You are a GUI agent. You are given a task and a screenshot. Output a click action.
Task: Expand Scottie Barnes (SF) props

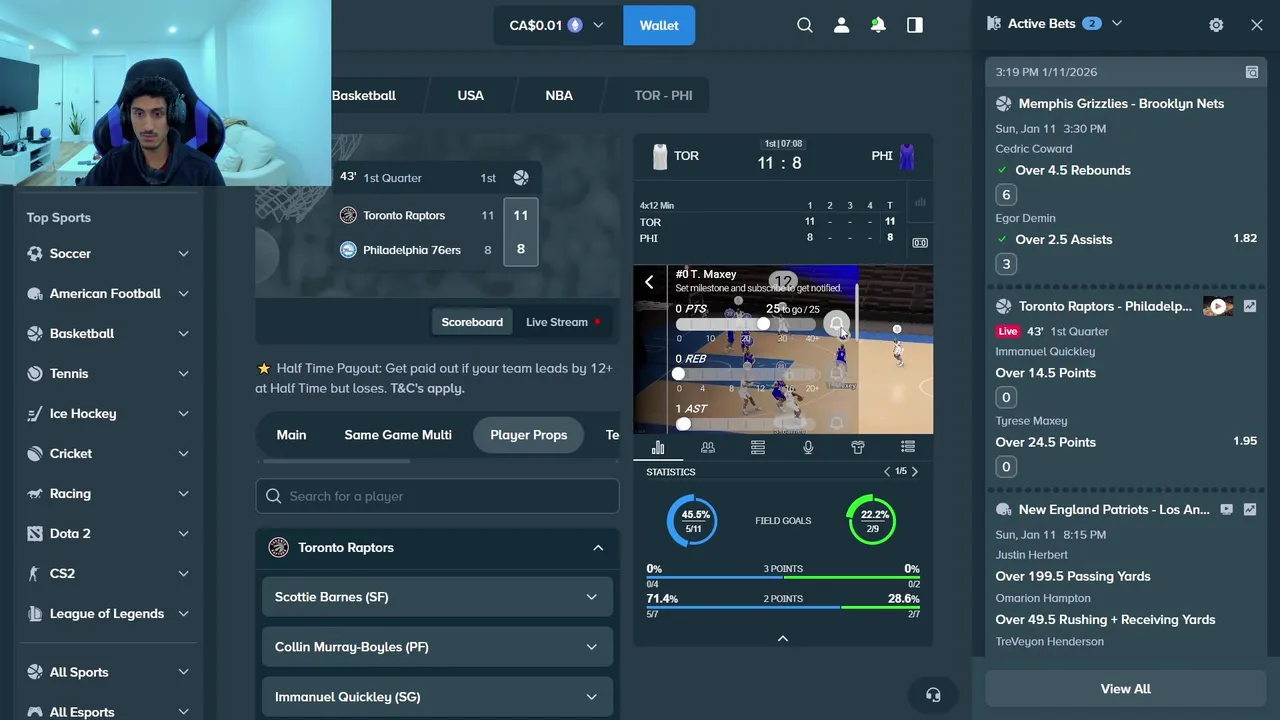click(437, 597)
